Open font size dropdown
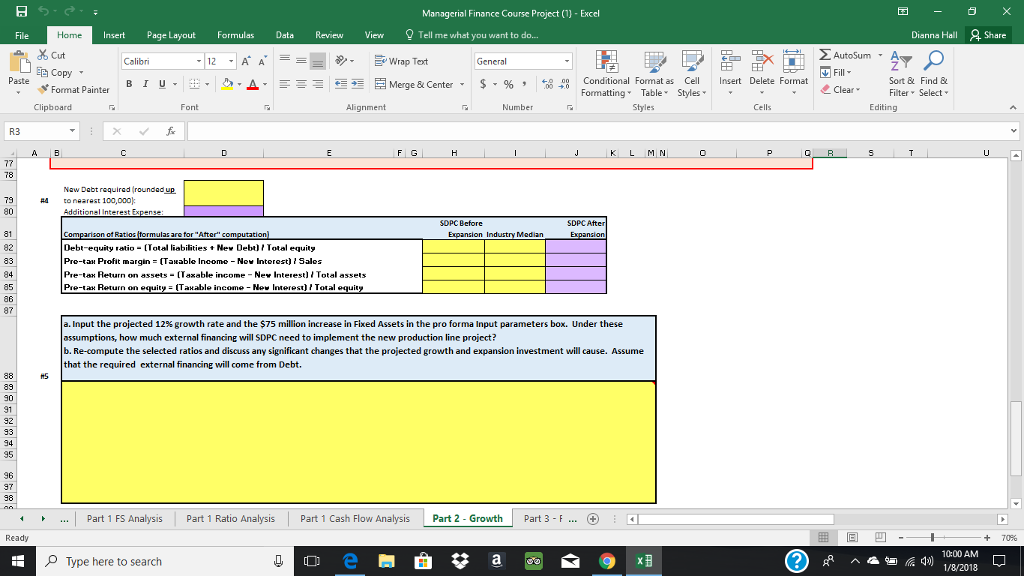 click(231, 61)
